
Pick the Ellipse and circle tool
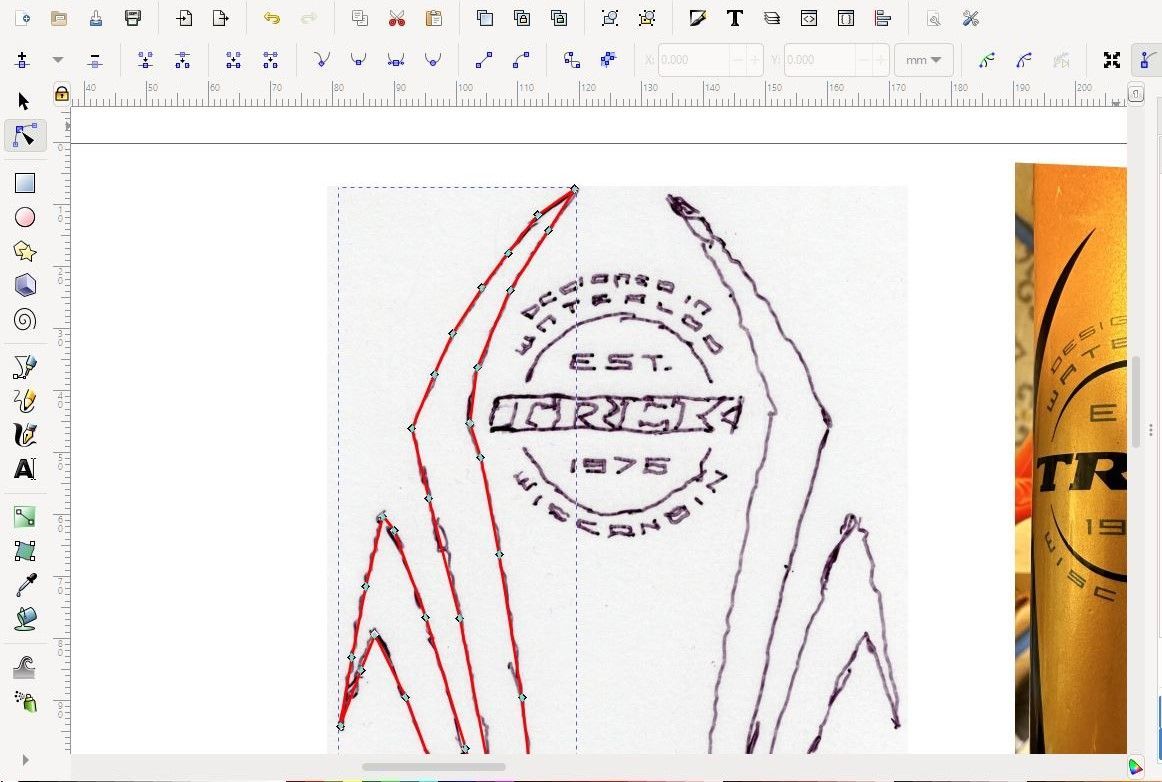coord(24,217)
